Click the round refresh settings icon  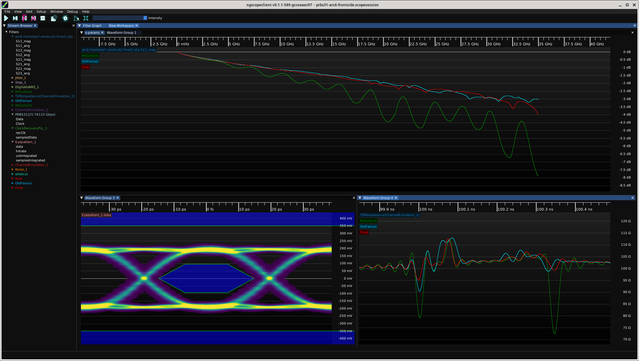(x=65, y=18)
